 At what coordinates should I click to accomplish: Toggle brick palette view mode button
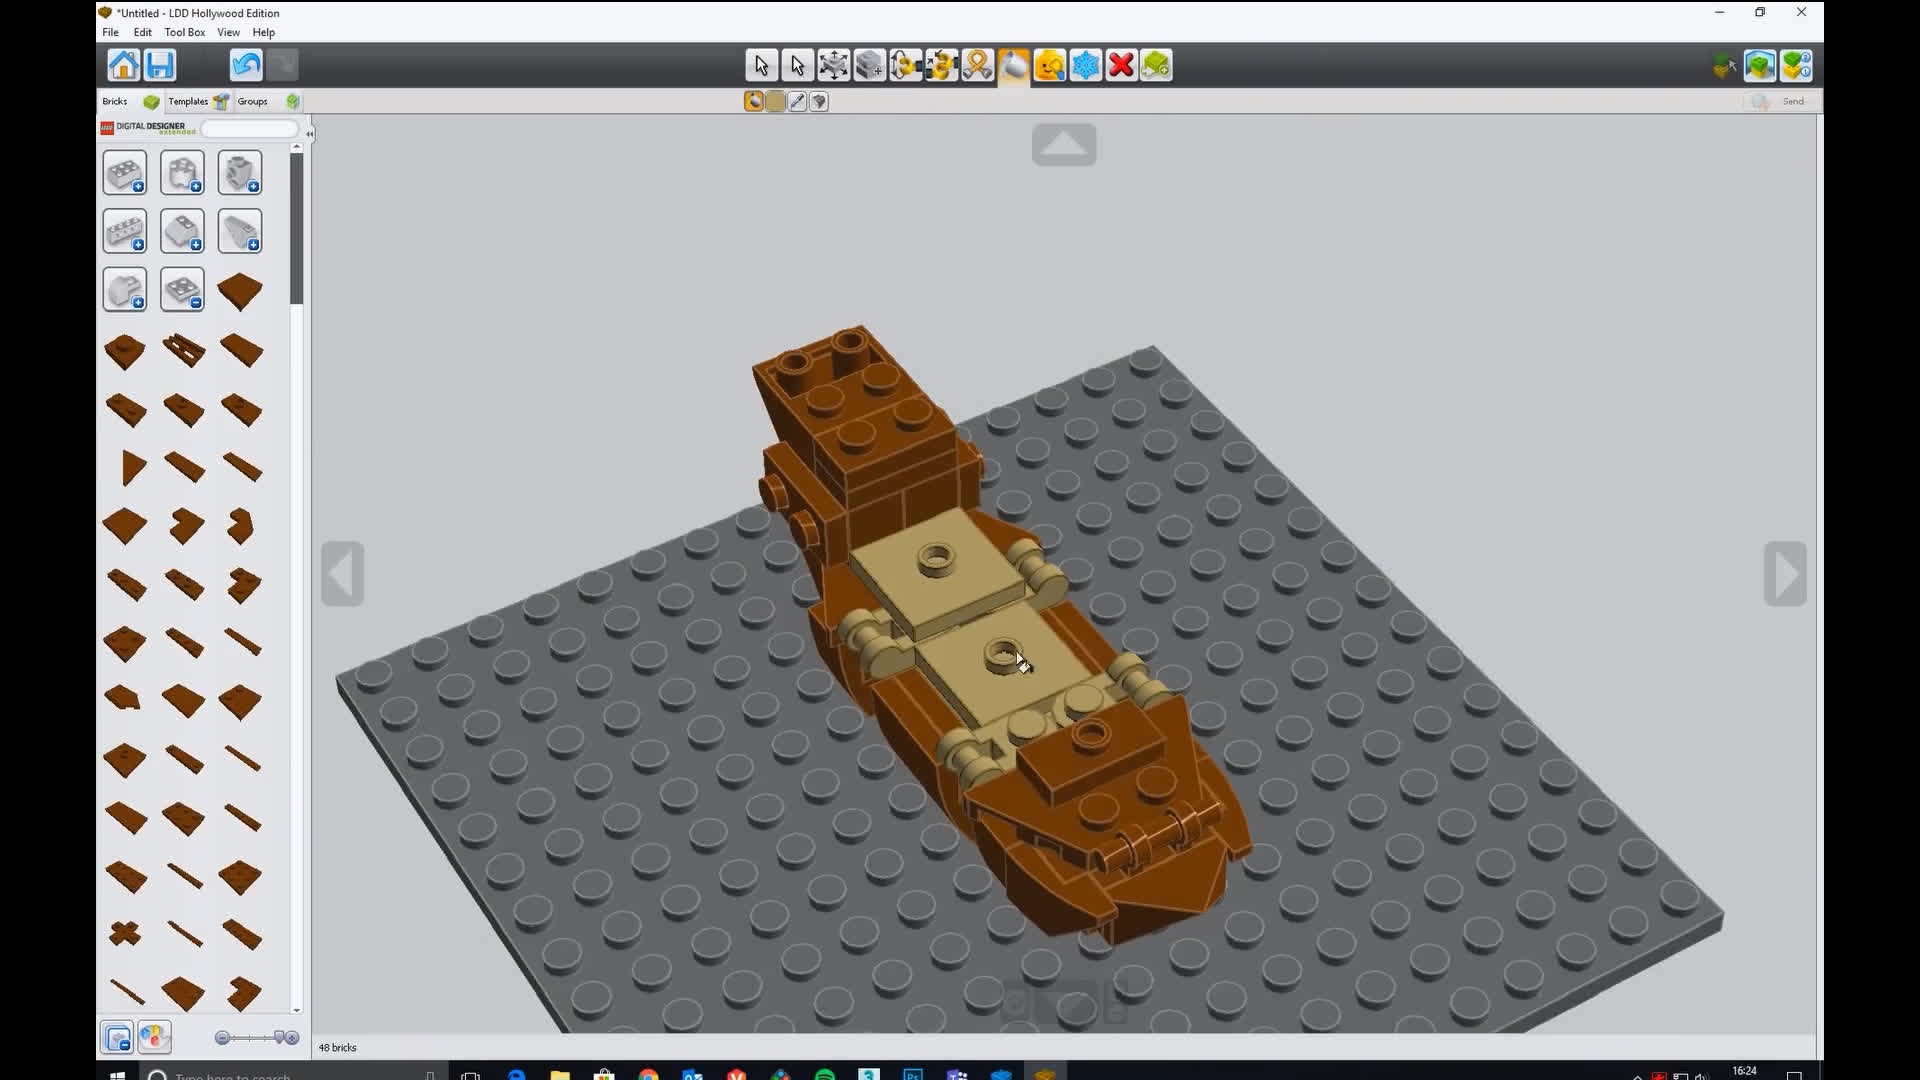117,1038
